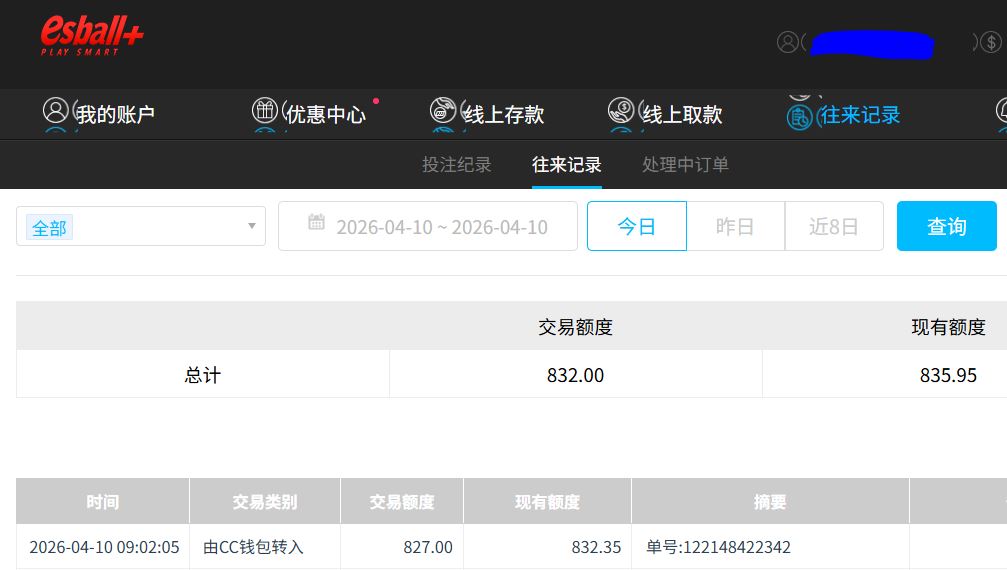Screen dimensions: 1007x570
Task: Click the 线上存款 deposit icon
Action: [x=443, y=111]
